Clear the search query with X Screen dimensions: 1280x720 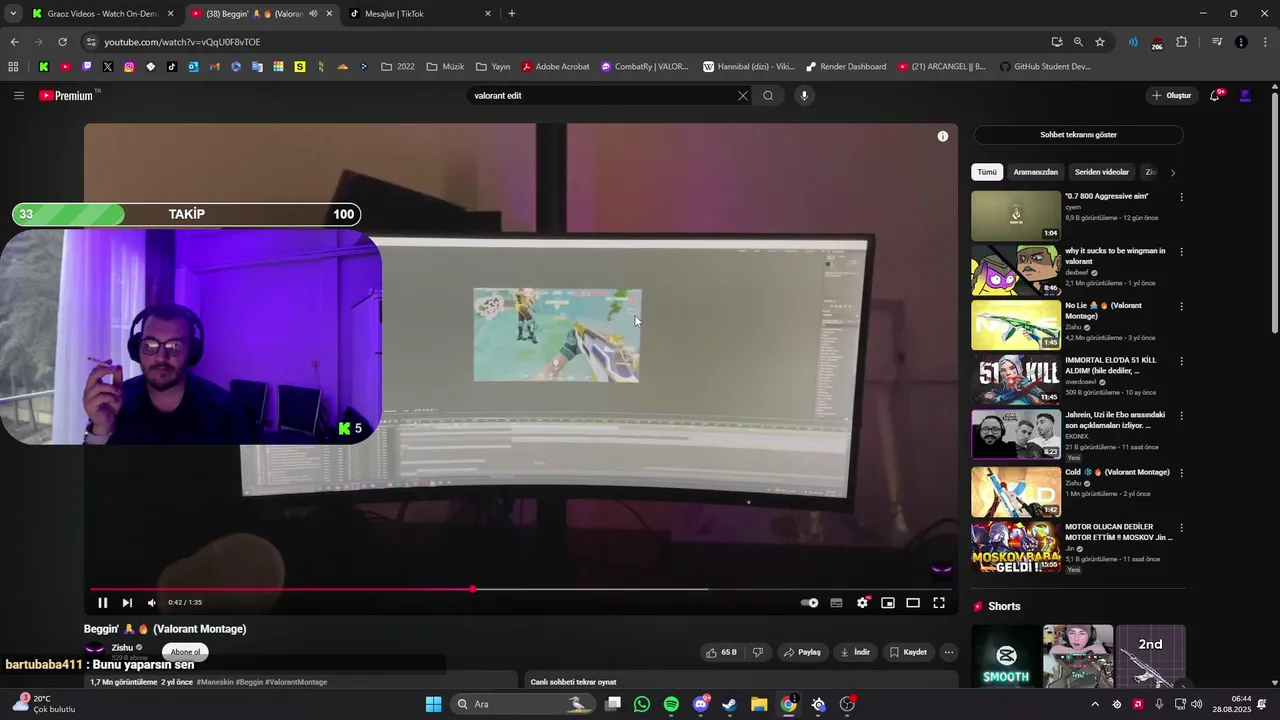[742, 96]
